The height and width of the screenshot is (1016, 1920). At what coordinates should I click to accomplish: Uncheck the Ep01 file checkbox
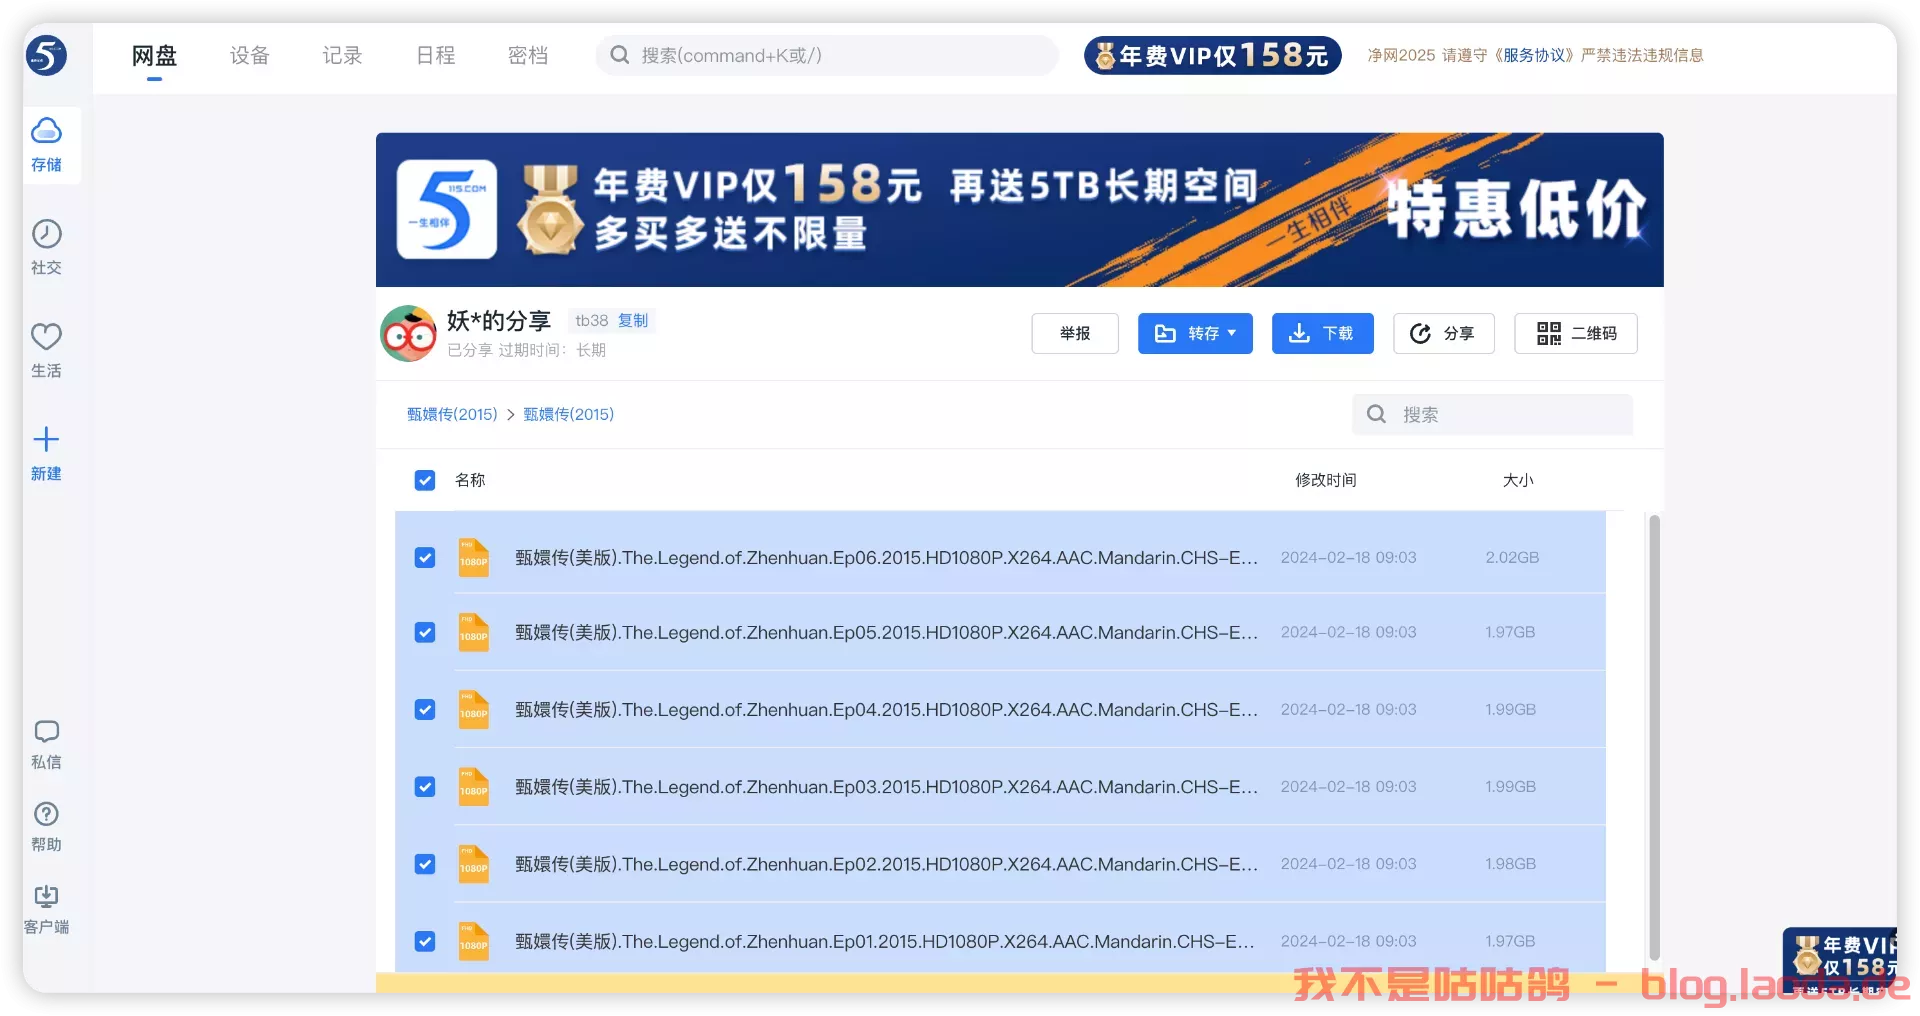point(425,941)
